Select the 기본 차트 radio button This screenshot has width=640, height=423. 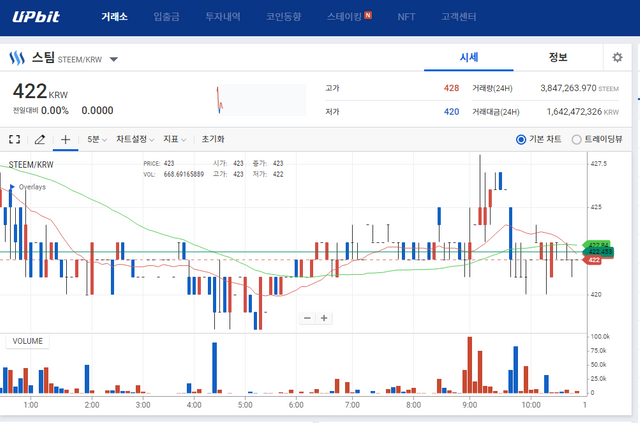(521, 140)
